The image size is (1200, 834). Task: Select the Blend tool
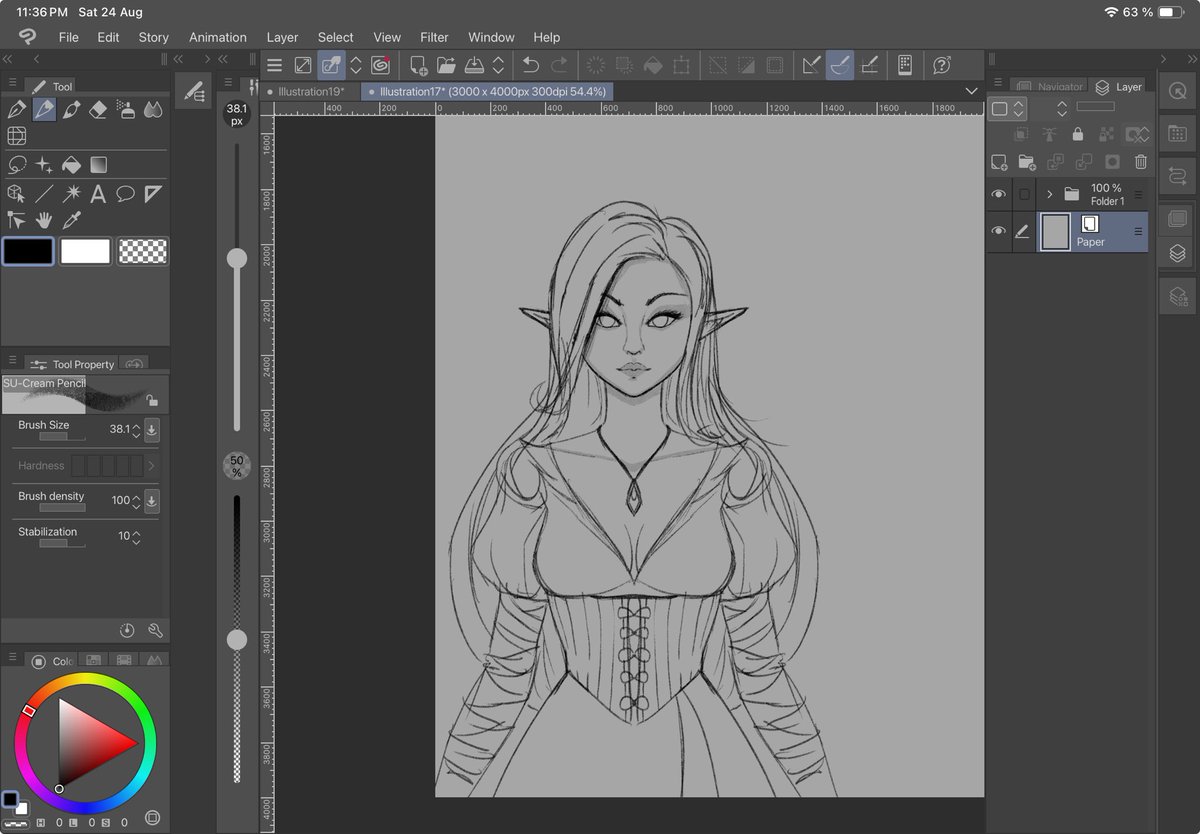click(x=153, y=109)
